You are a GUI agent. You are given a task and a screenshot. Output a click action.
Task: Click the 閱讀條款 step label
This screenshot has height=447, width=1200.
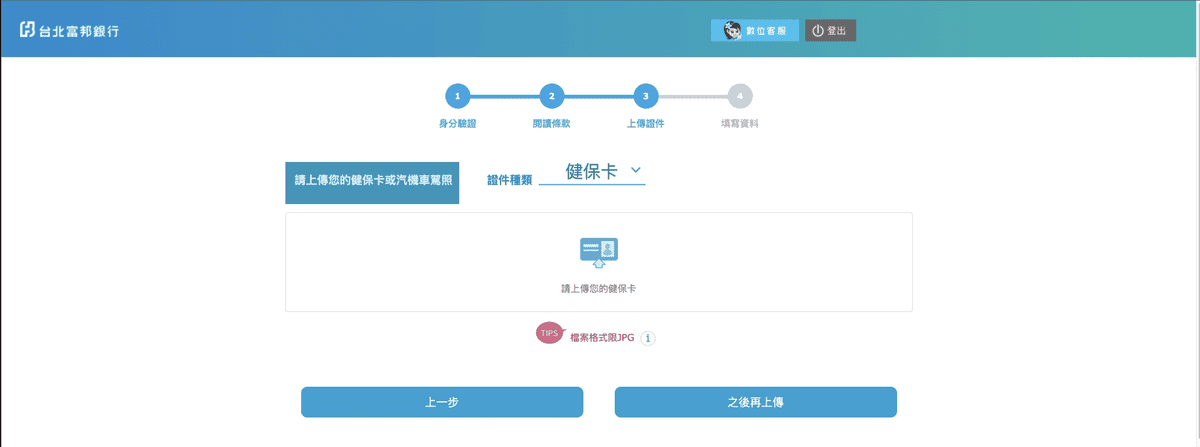point(551,124)
